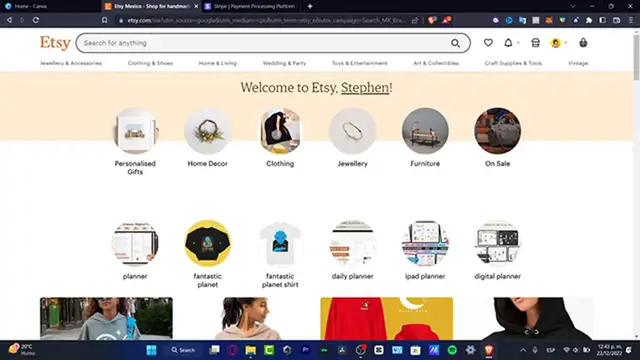
Task: Open Spotify from the taskbar
Action: click(452, 350)
